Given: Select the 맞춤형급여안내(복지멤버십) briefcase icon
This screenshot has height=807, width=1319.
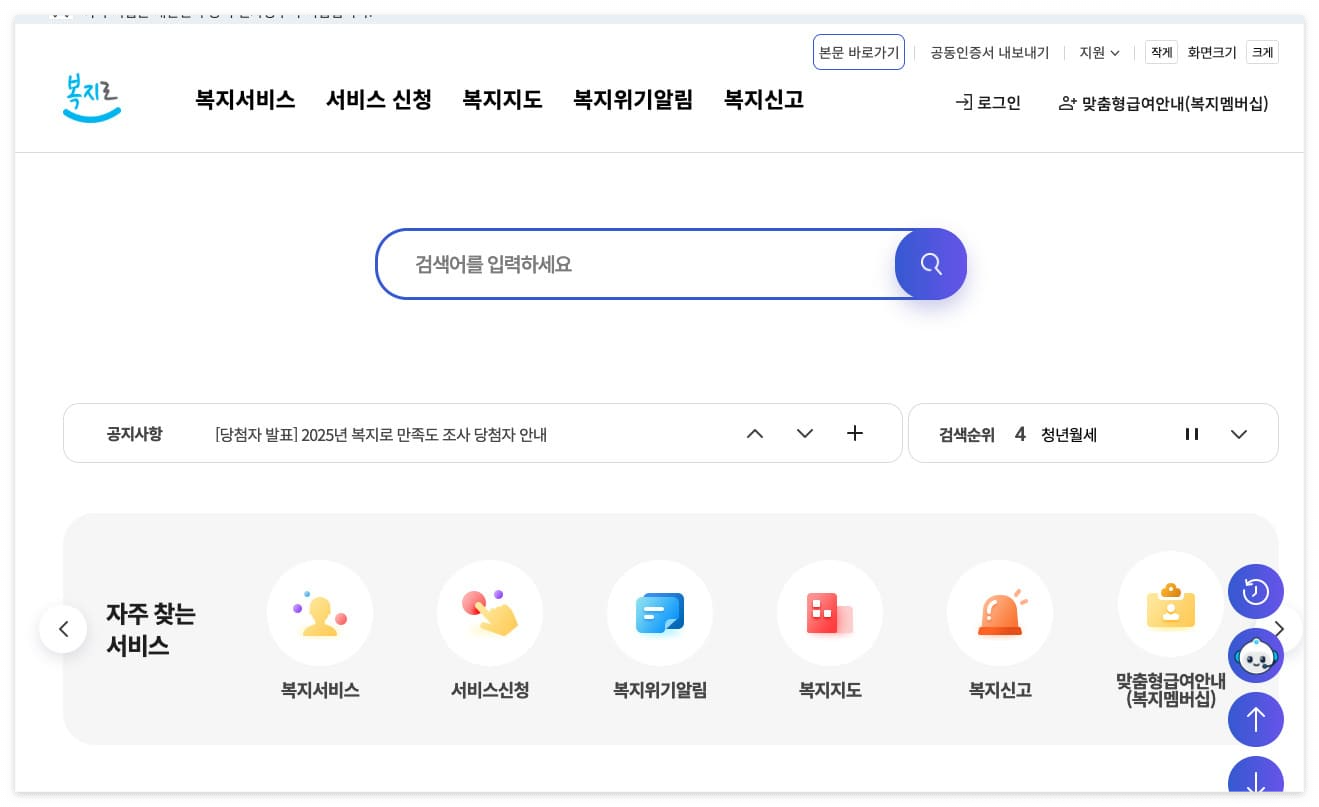Looking at the screenshot, I should click(1170, 605).
